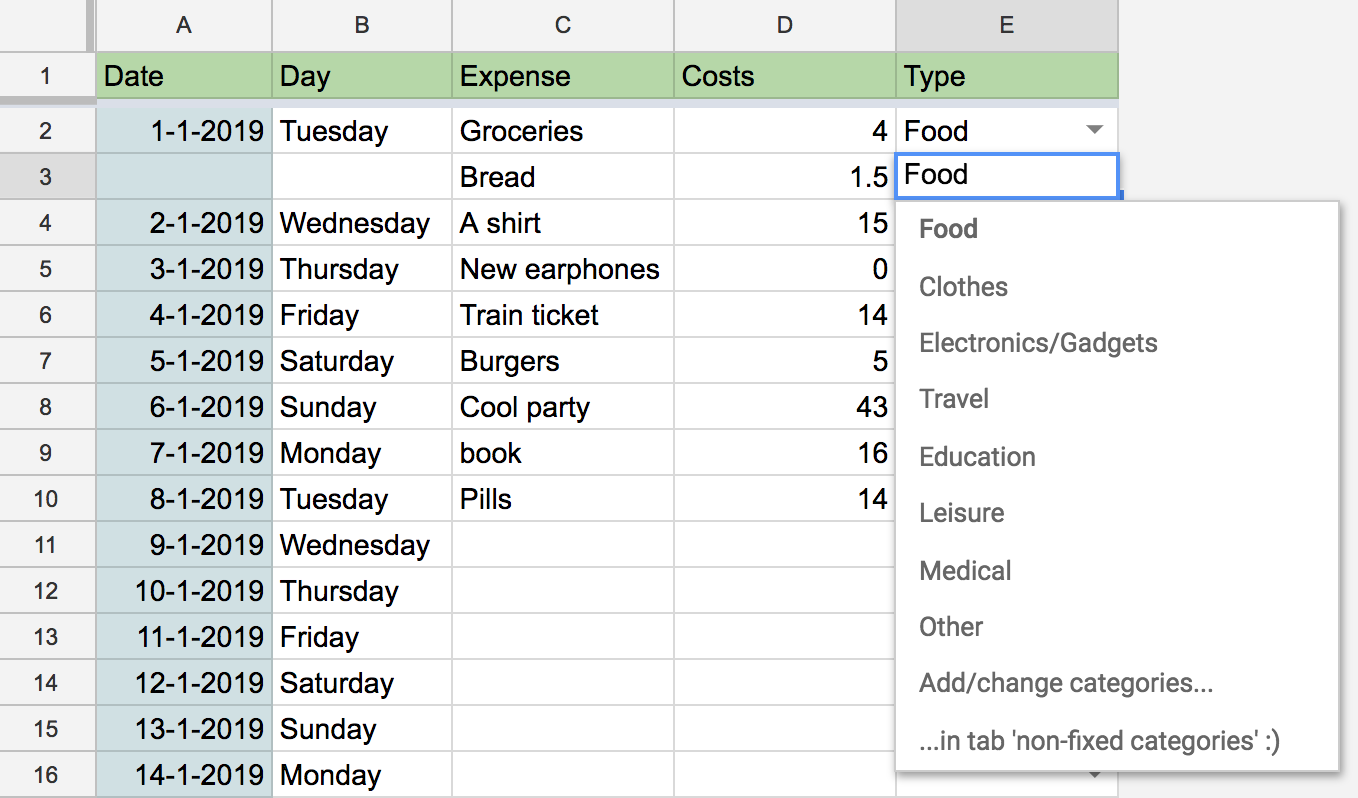Select 'Clothes' from the dropdown list

pyautogui.click(x=963, y=287)
